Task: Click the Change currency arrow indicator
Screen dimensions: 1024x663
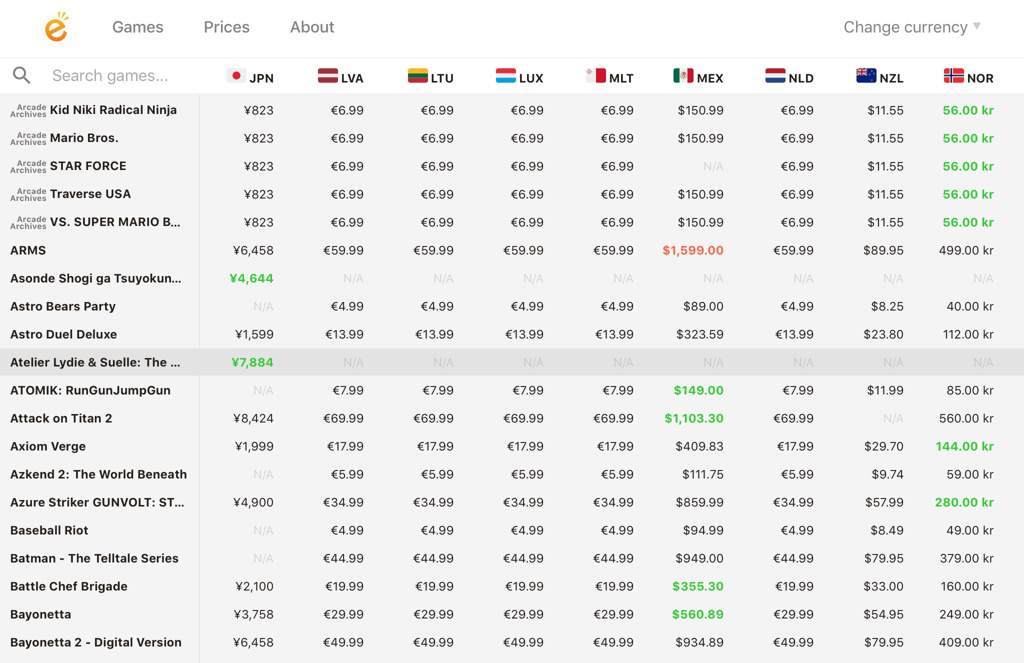Action: pyautogui.click(x=977, y=26)
